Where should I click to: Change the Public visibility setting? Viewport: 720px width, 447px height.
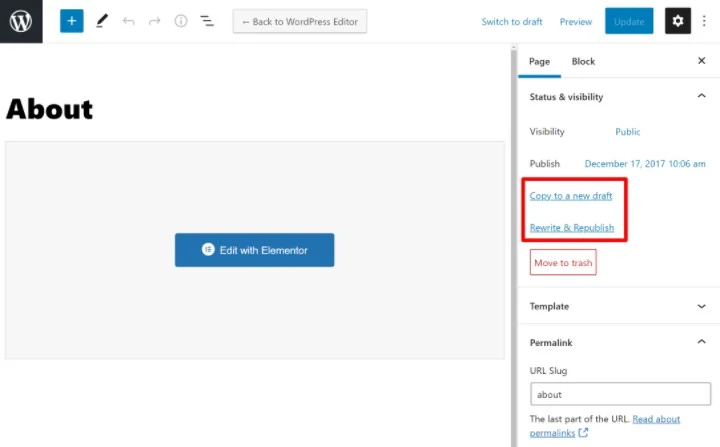point(628,132)
